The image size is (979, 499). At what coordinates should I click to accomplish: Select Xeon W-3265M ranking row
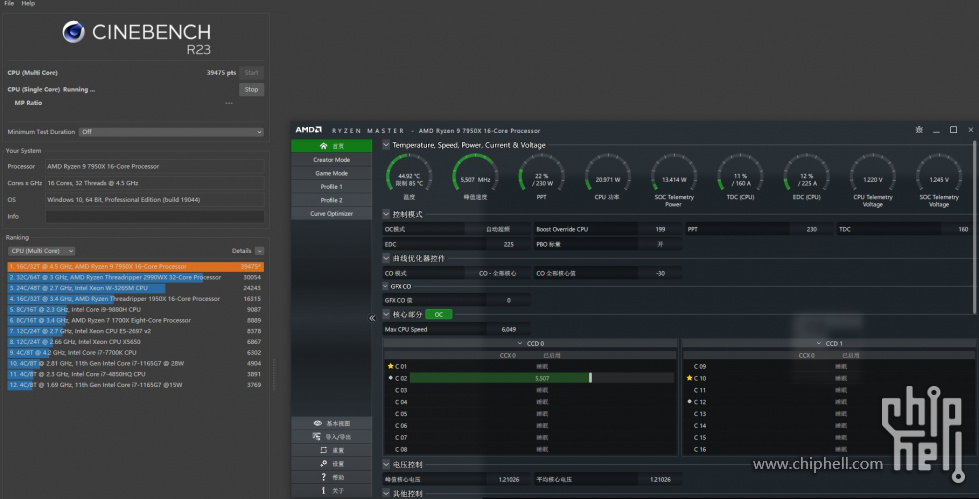(x=135, y=288)
